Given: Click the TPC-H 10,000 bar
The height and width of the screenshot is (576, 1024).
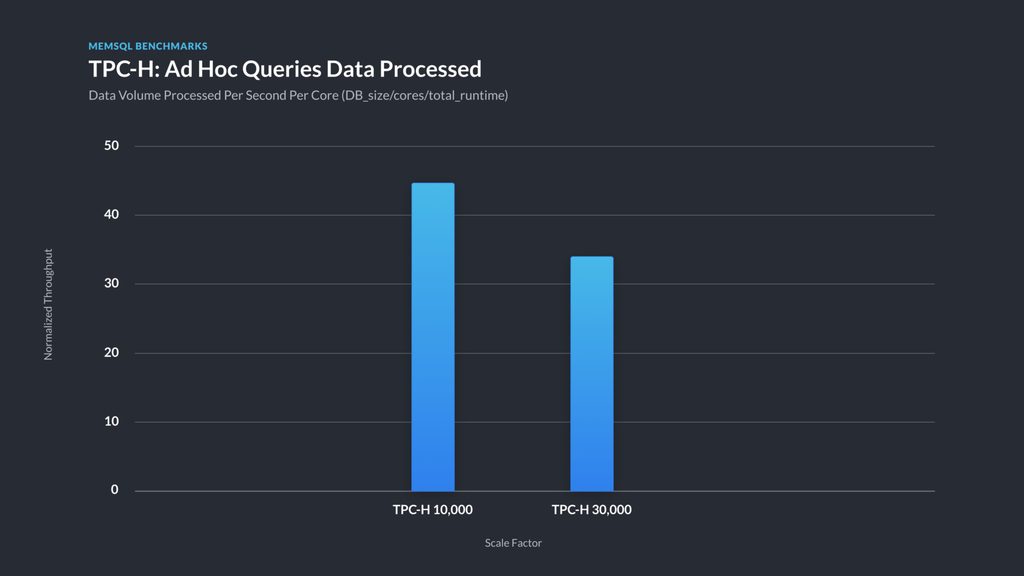Looking at the screenshot, I should 433,337.
